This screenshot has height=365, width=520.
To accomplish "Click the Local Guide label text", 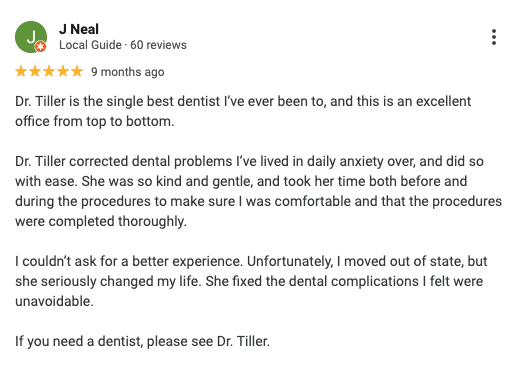I will click(90, 45).
